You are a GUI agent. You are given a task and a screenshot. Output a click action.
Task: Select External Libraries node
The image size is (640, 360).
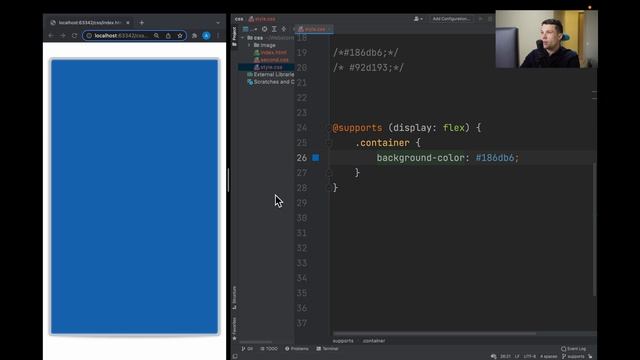click(x=271, y=75)
